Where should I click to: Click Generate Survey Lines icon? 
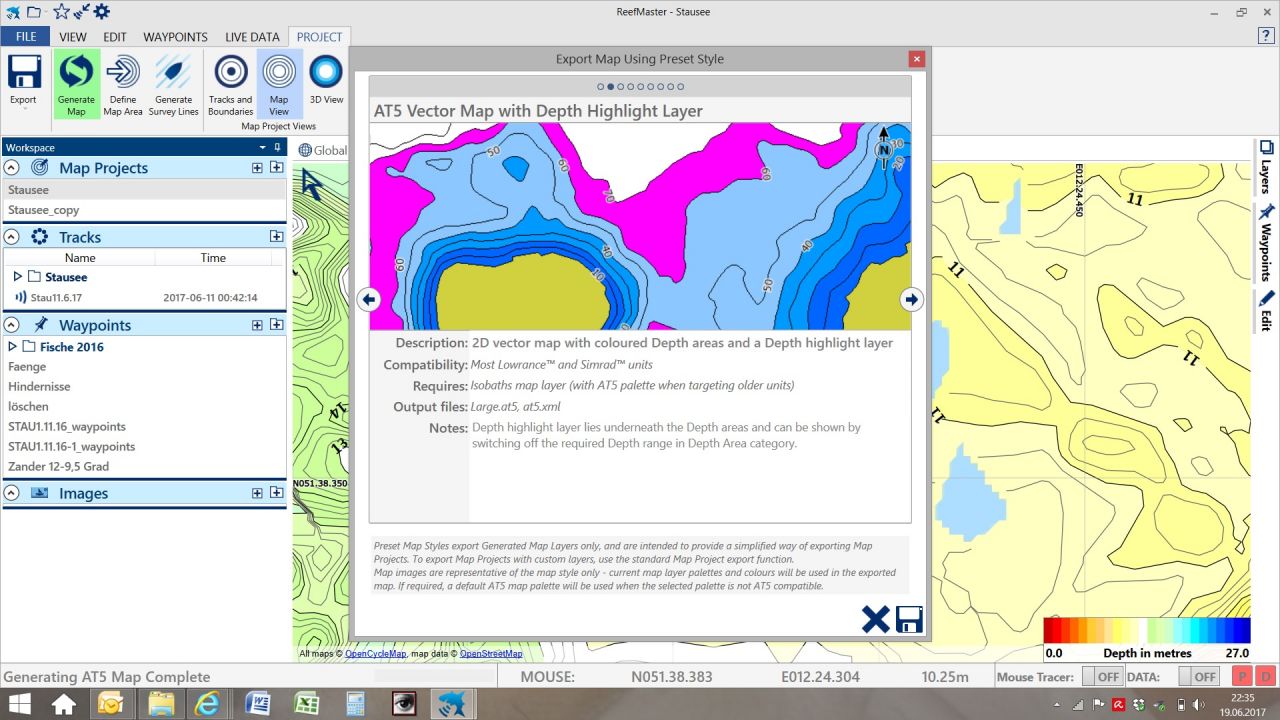[x=173, y=84]
